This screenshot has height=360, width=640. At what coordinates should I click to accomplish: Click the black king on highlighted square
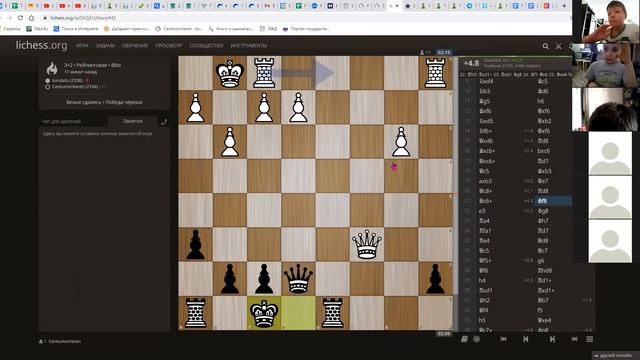coord(264,313)
